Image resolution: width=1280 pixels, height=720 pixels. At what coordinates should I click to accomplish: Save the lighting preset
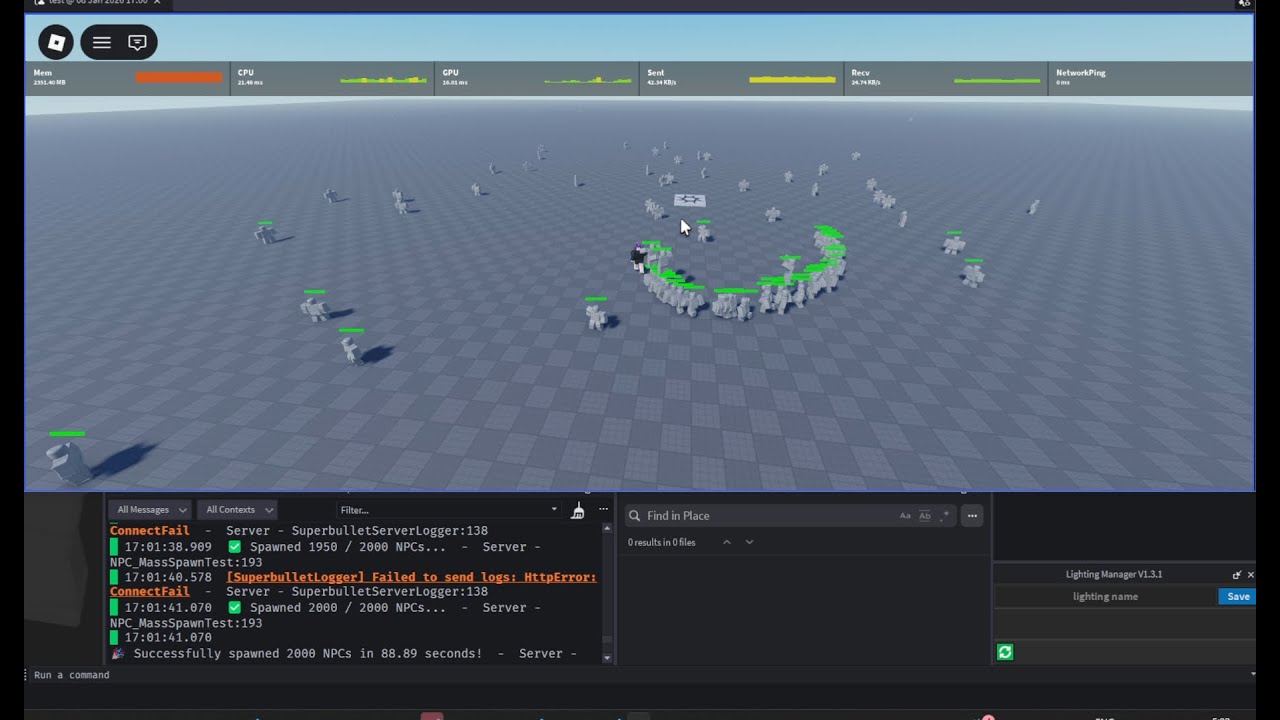1238,596
